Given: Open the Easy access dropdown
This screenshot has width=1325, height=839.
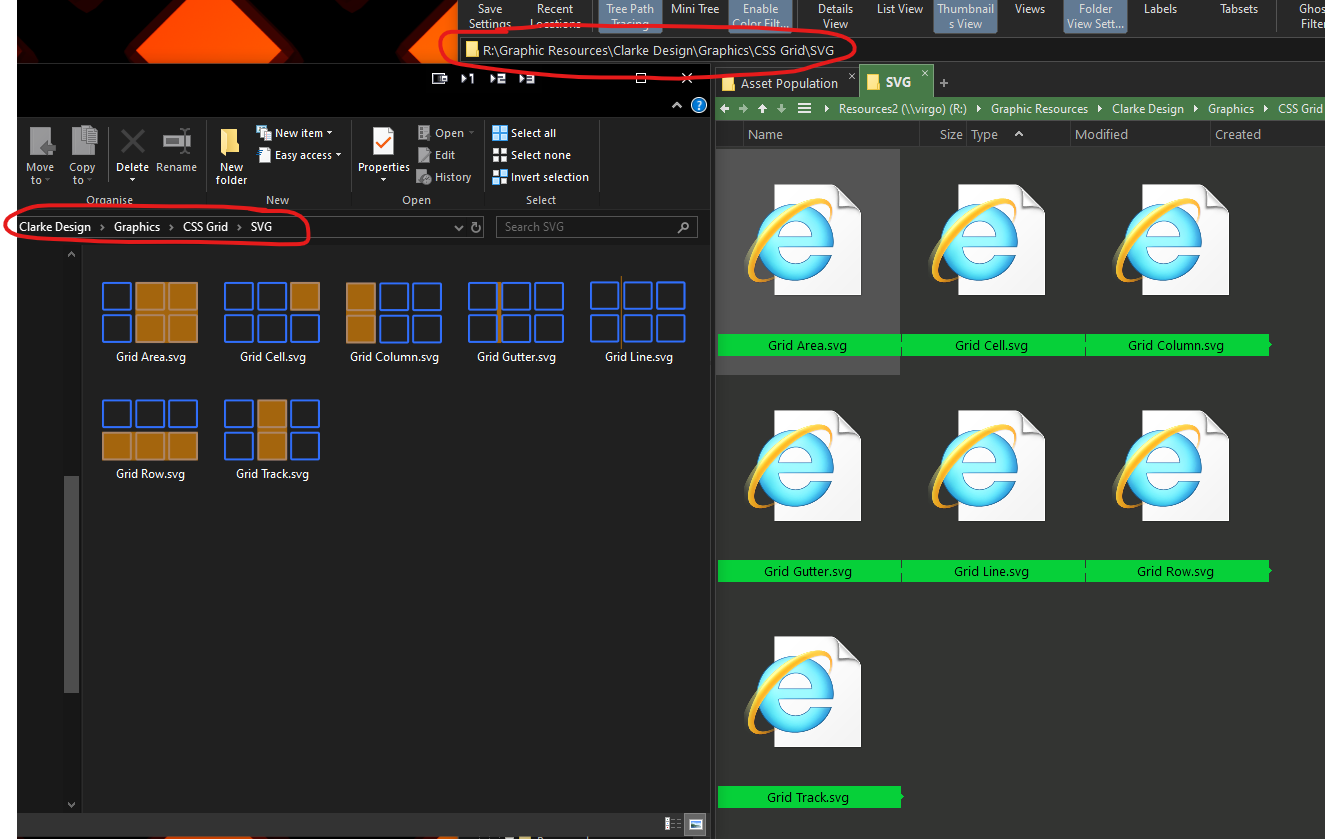Looking at the screenshot, I should 299,155.
